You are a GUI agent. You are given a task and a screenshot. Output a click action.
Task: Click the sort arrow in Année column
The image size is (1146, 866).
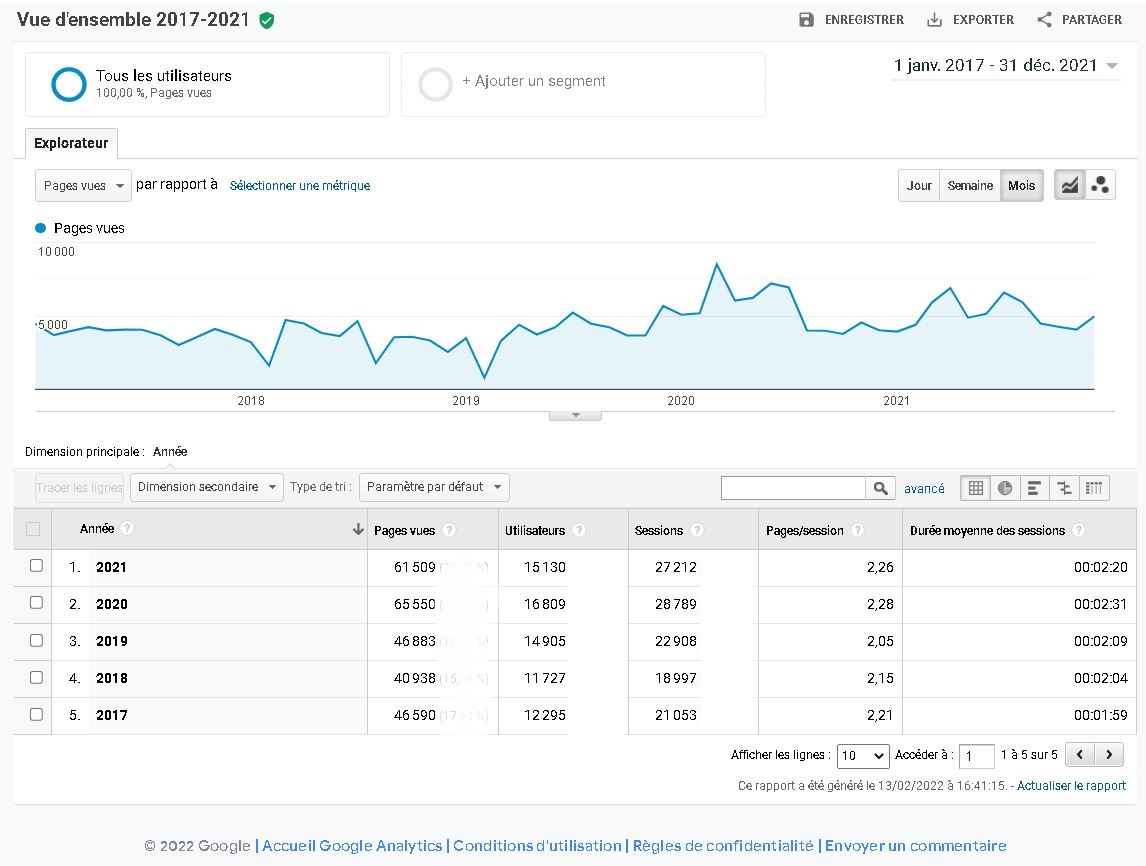click(358, 529)
